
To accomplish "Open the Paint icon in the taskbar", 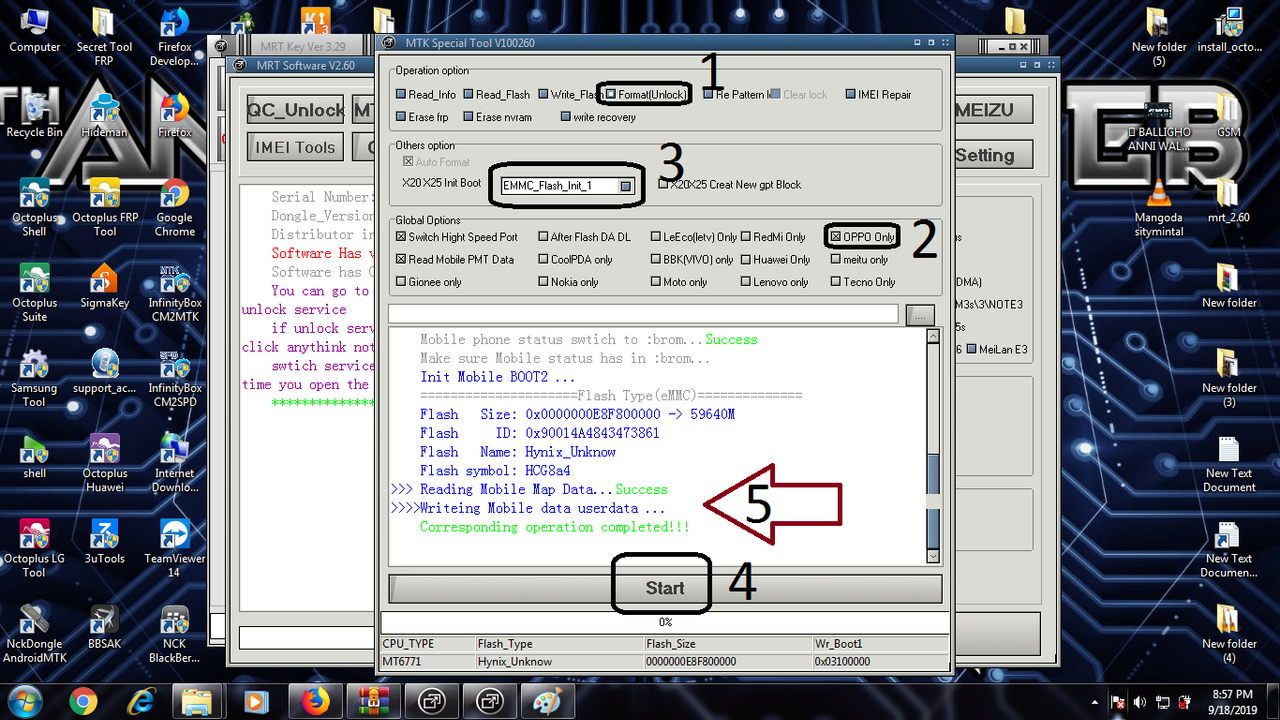I will click(546, 701).
